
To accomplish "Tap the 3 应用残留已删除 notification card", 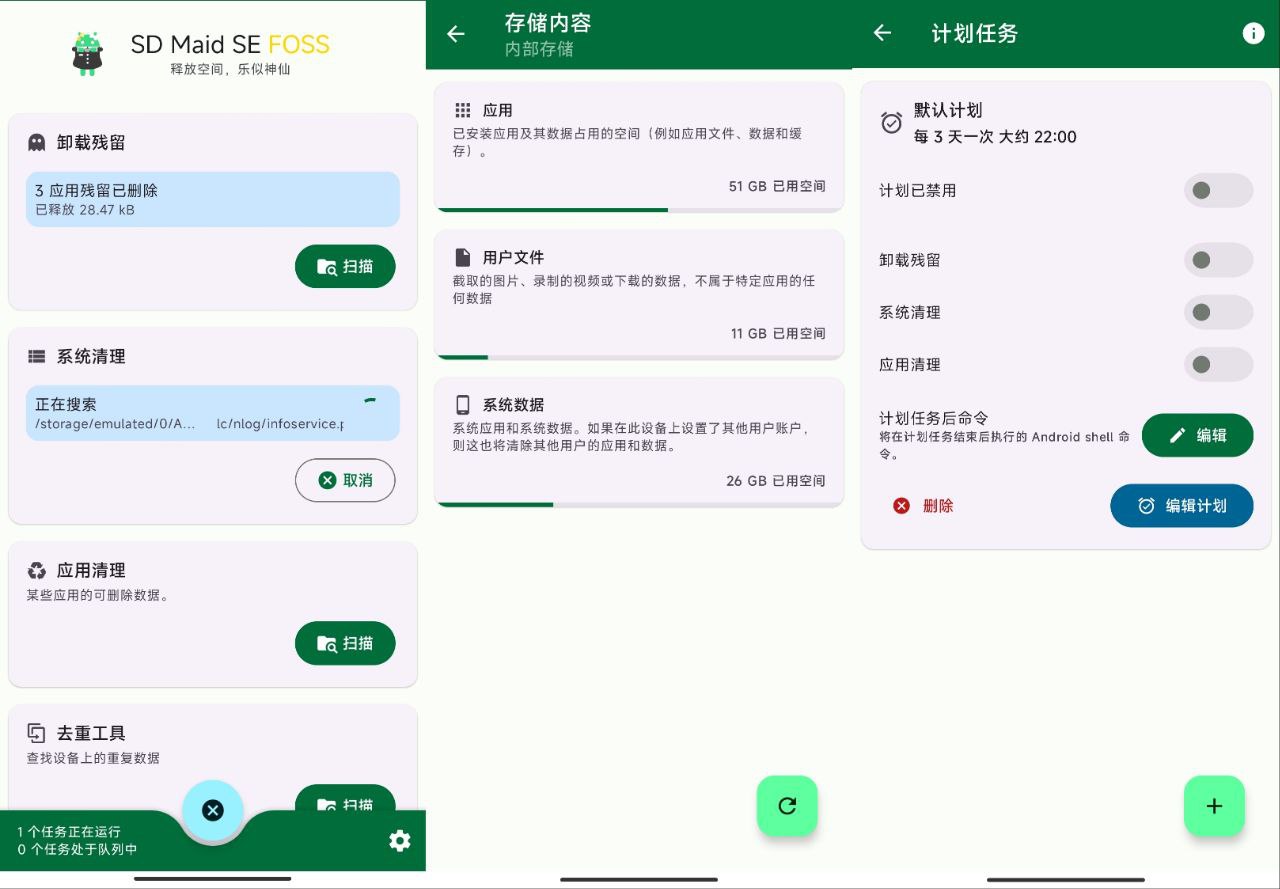I will [212, 199].
